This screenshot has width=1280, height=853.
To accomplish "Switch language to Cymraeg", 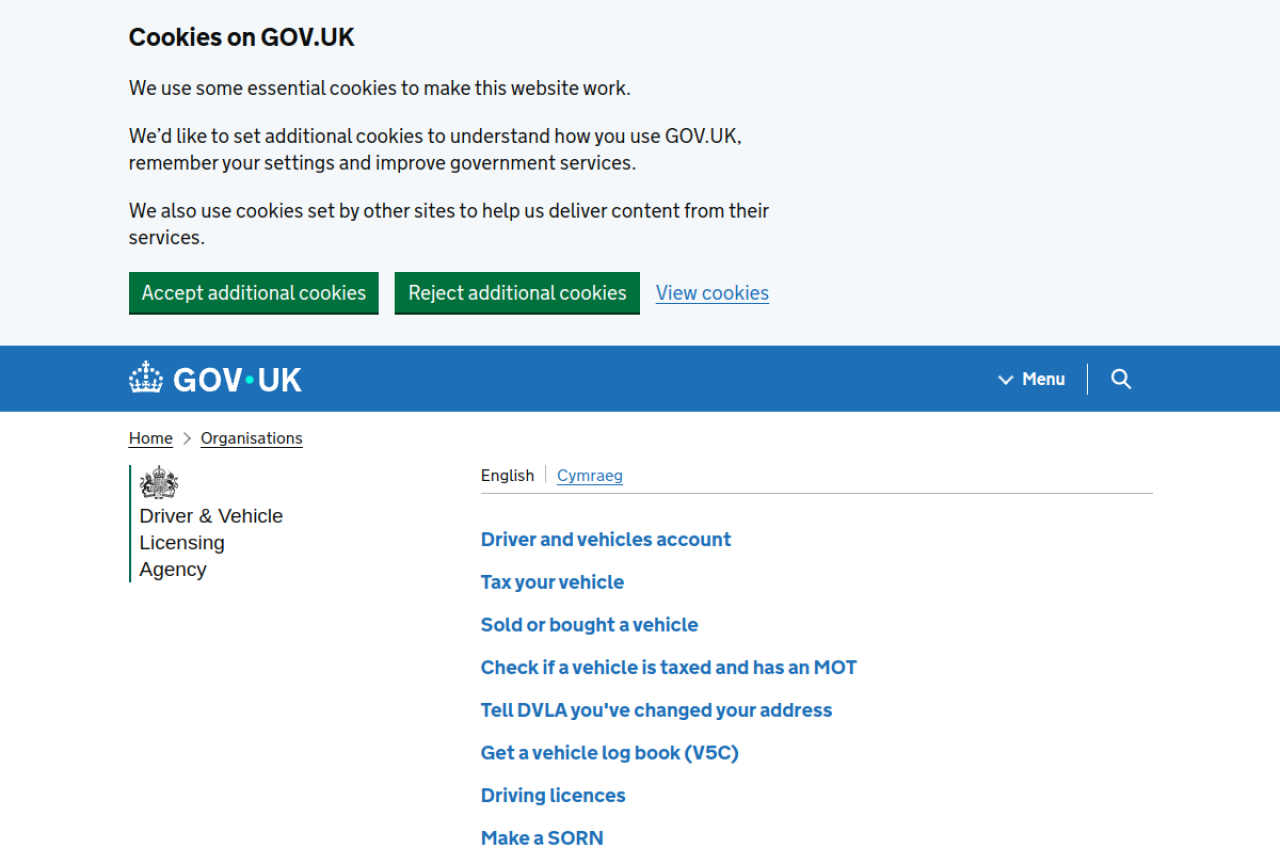I will coord(590,475).
